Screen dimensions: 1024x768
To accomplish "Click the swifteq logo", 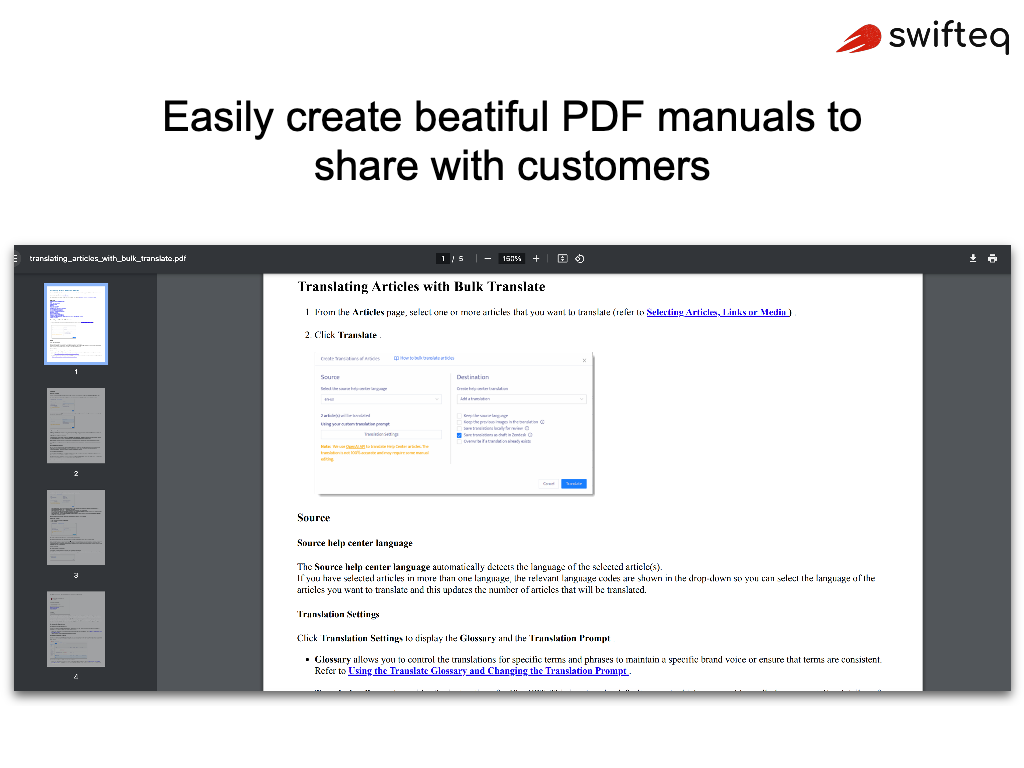I will pyautogui.click(x=922, y=39).
